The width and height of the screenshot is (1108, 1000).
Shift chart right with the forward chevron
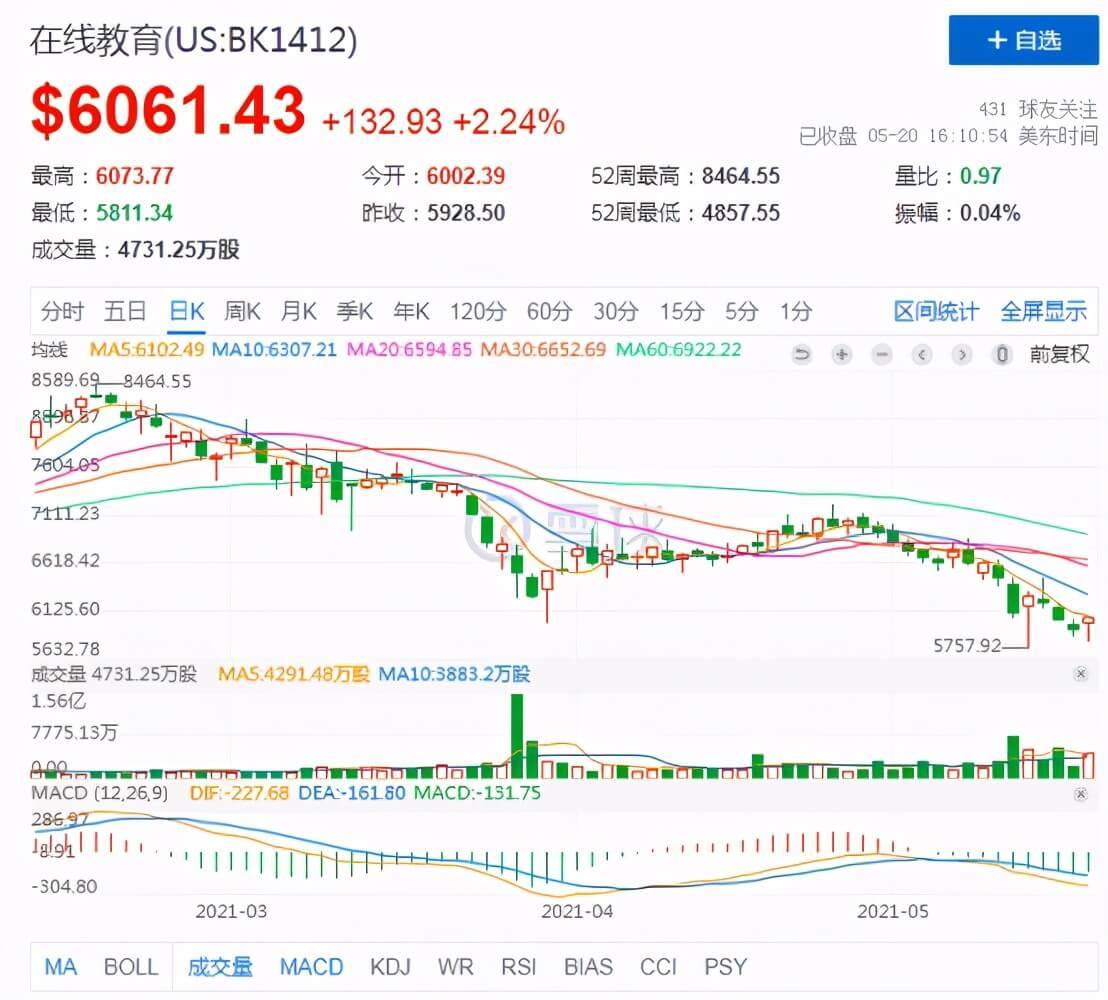click(x=962, y=353)
